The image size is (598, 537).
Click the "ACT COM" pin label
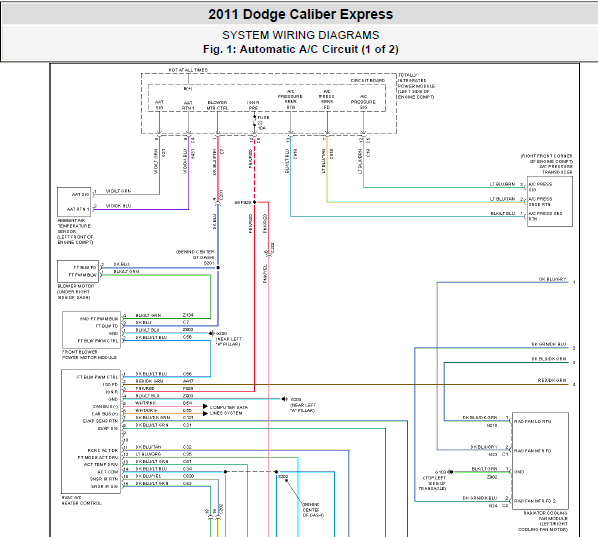tap(108, 472)
